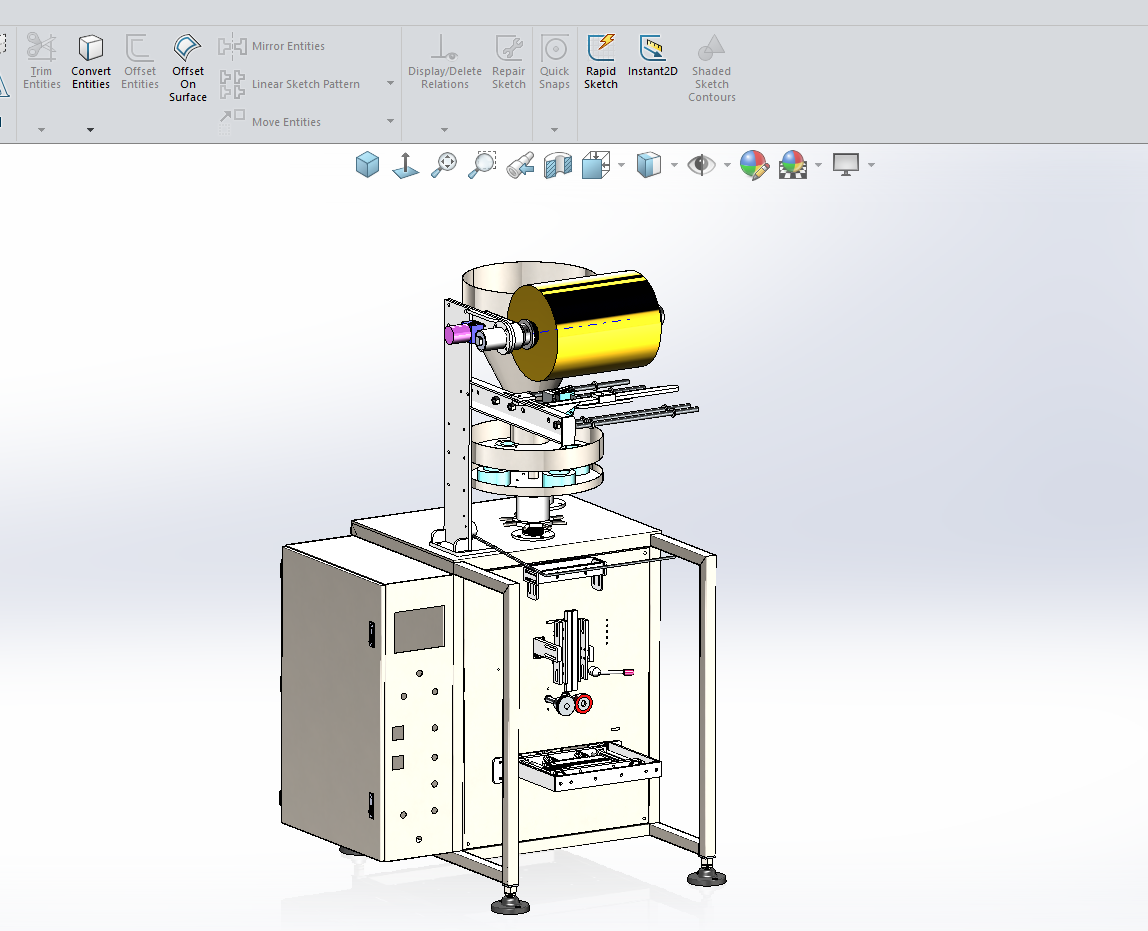1148x931 pixels.
Task: Expand the Linear Sketch Pattern dropdown
Action: point(390,83)
